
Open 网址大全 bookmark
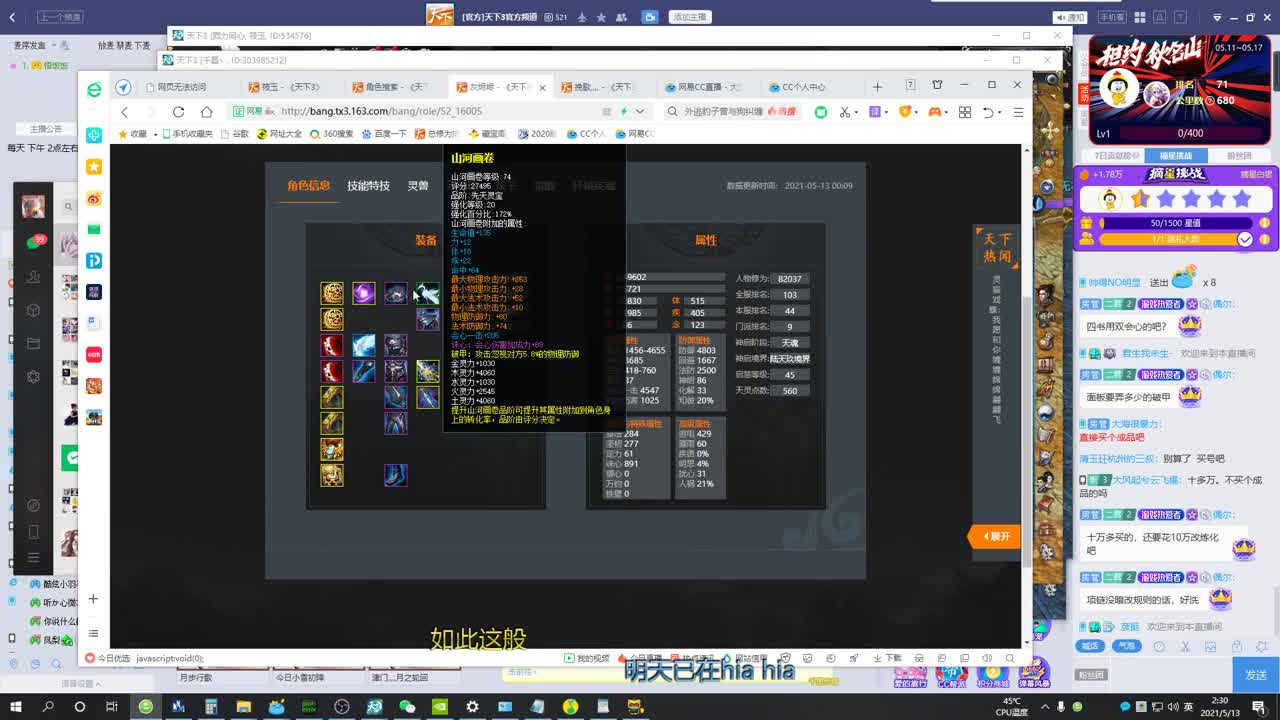tap(279, 134)
